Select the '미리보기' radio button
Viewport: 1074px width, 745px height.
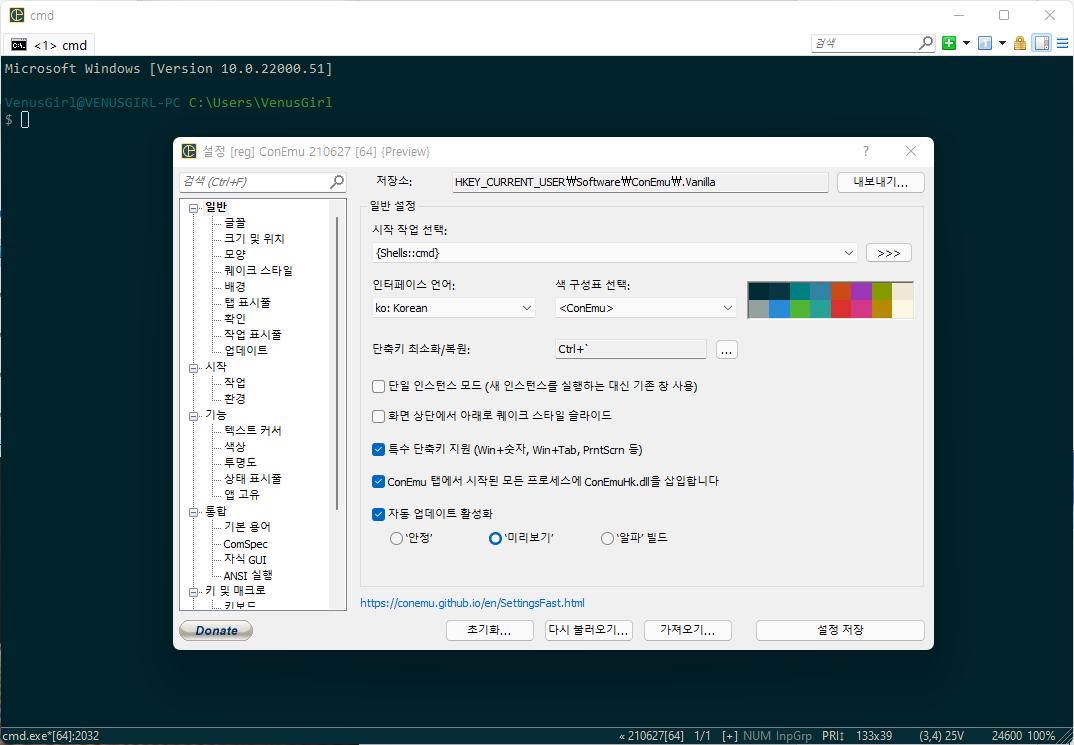495,538
